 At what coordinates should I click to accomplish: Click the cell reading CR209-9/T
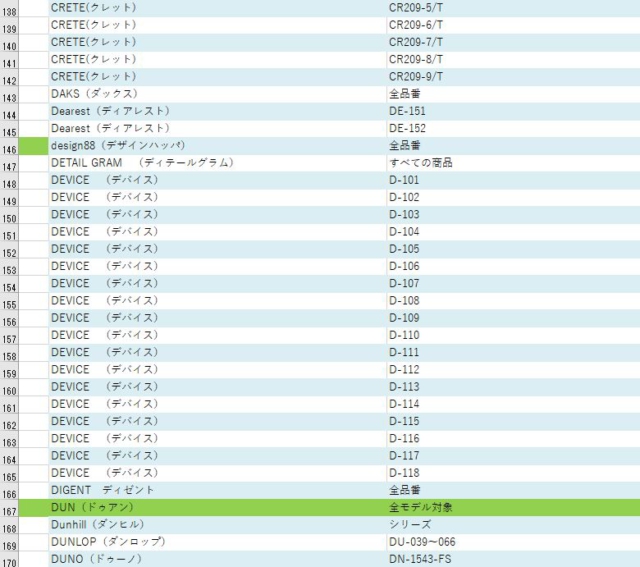pyautogui.click(x=513, y=77)
